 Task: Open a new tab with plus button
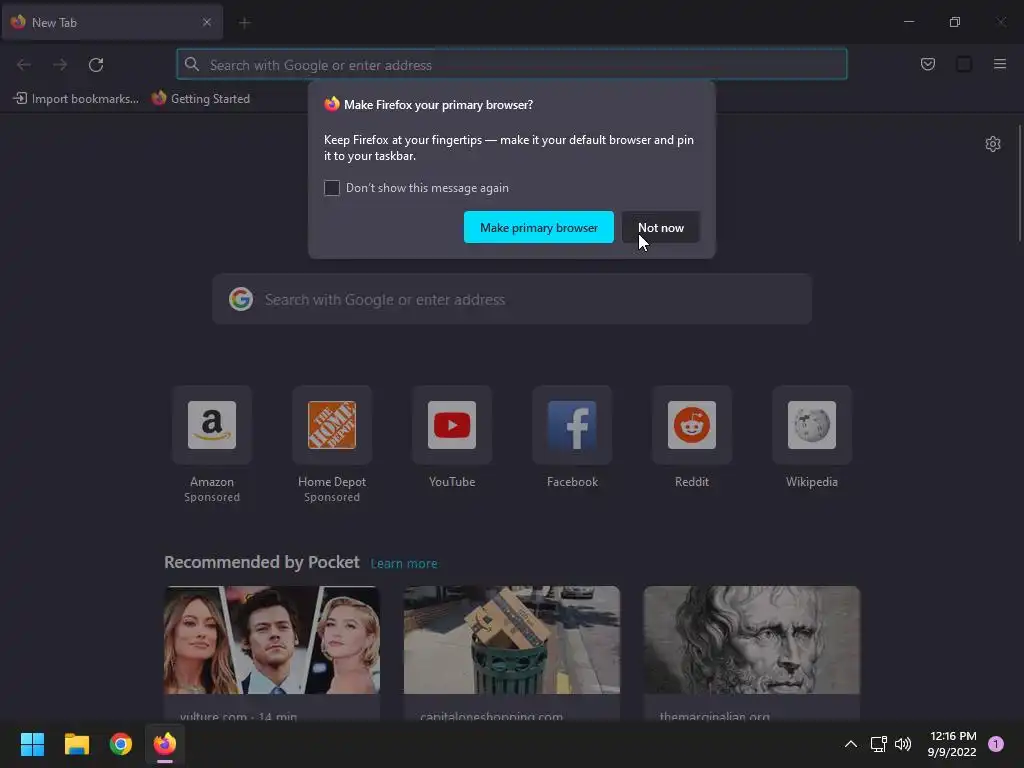244,23
